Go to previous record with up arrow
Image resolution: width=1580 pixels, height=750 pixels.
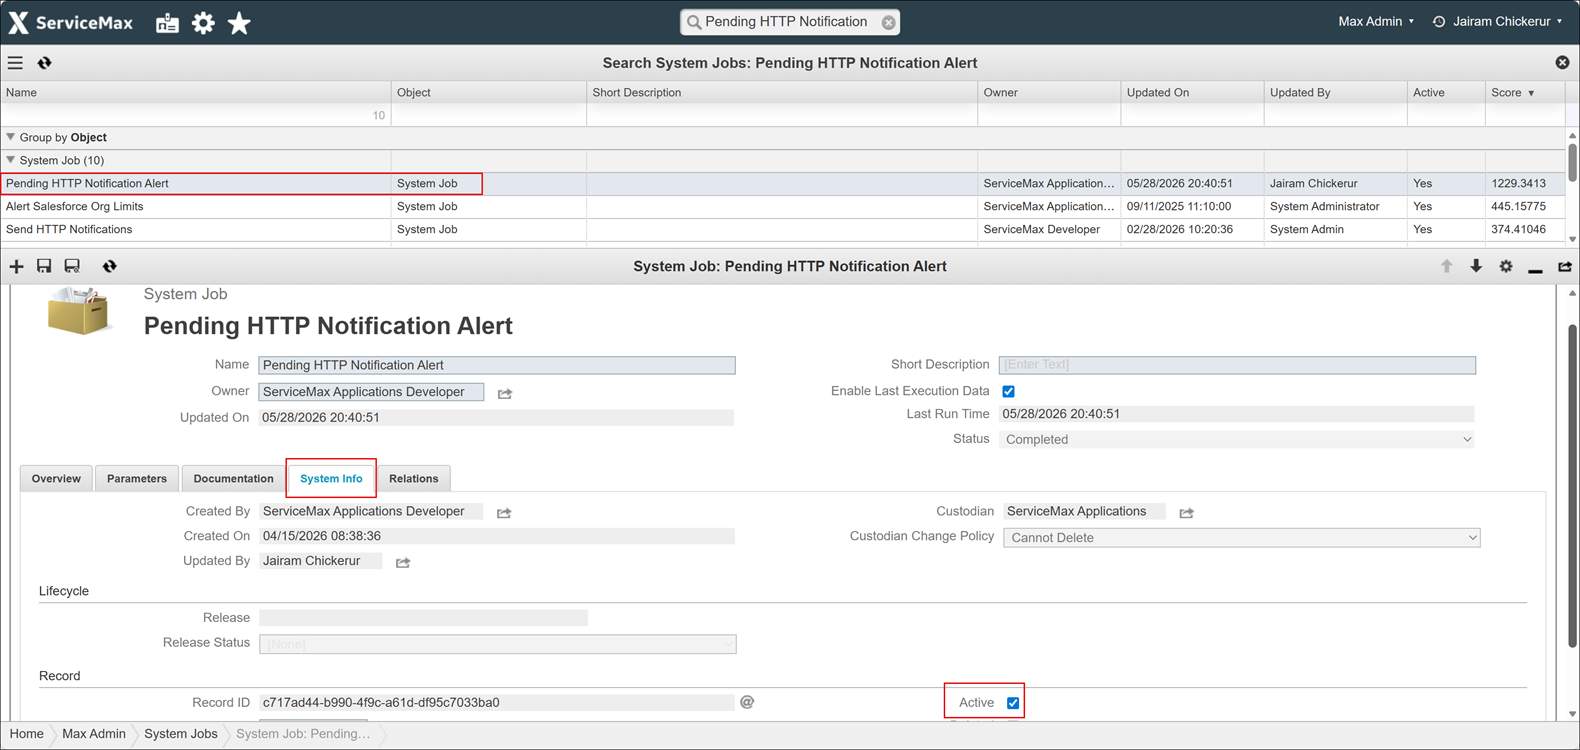1446,266
